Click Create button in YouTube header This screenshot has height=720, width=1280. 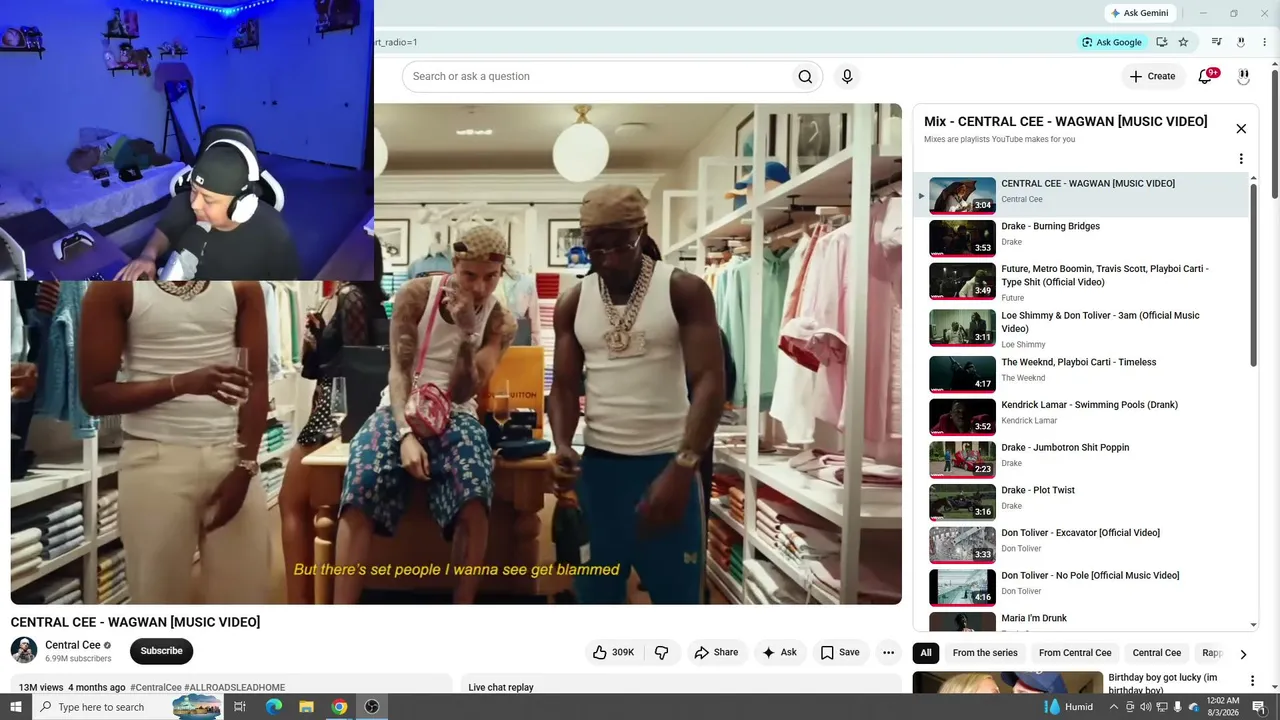(1152, 77)
